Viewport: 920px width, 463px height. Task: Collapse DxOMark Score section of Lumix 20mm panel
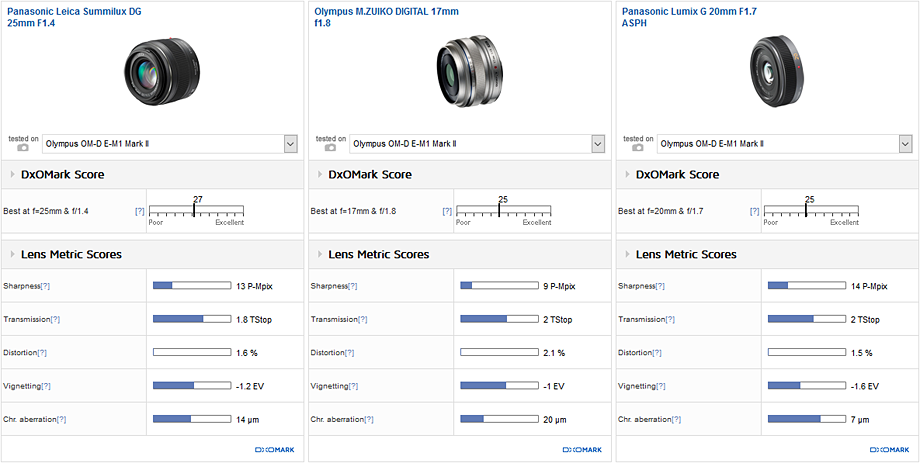628,175
